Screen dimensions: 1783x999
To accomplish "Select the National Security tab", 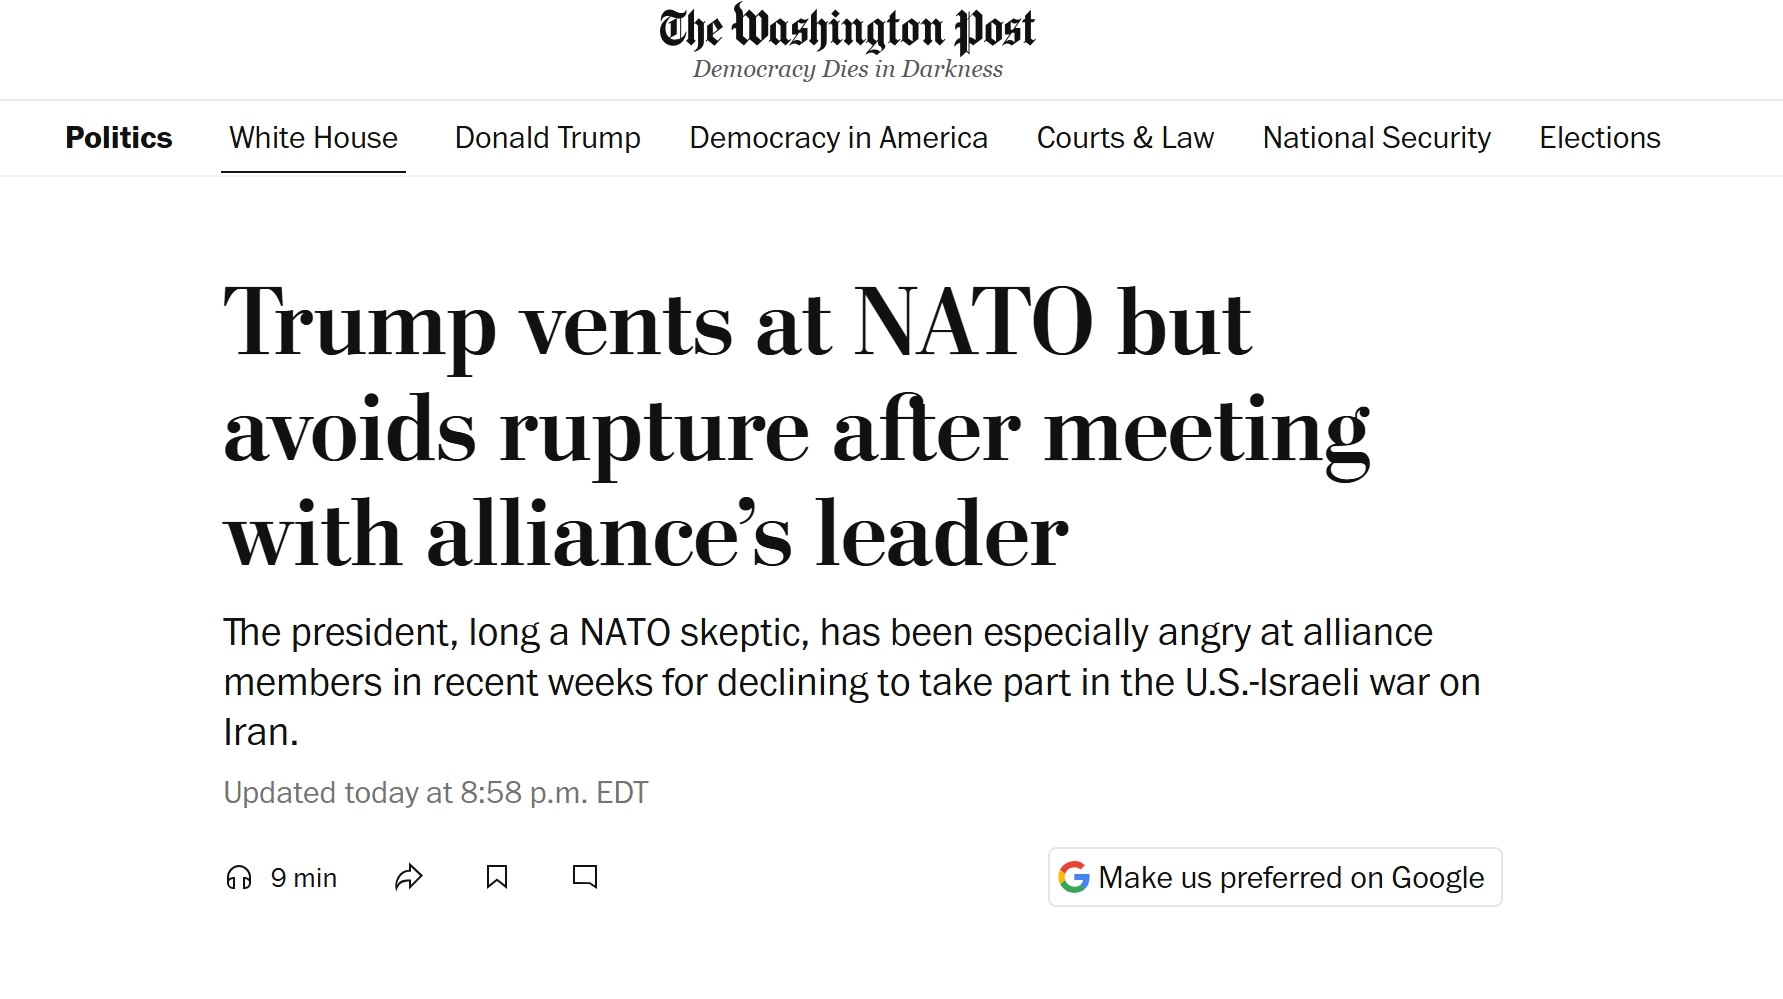I will [x=1376, y=138].
